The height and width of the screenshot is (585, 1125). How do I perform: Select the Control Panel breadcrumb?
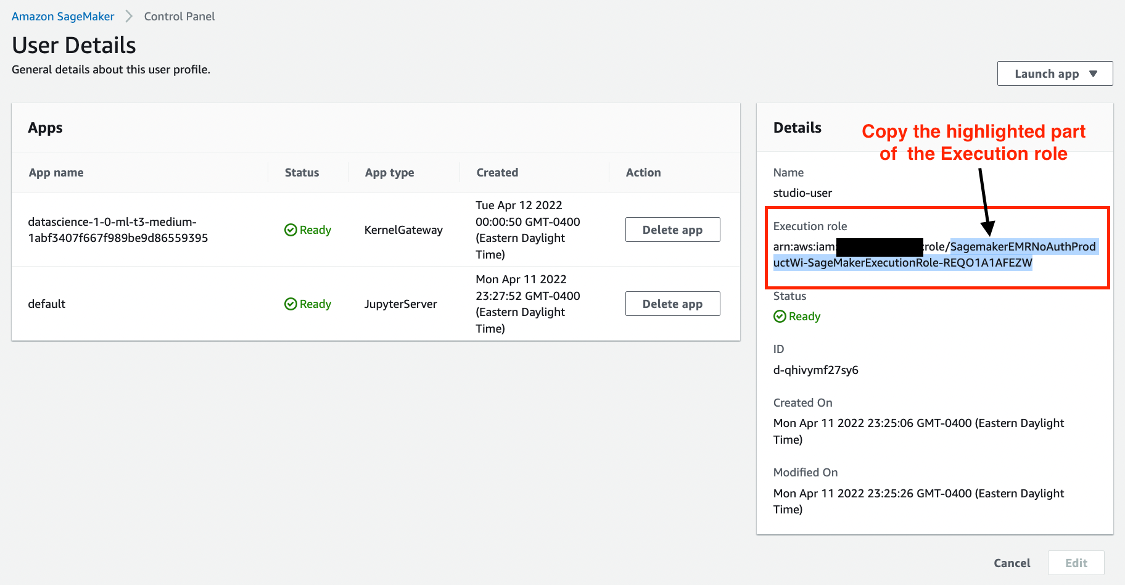coord(179,17)
